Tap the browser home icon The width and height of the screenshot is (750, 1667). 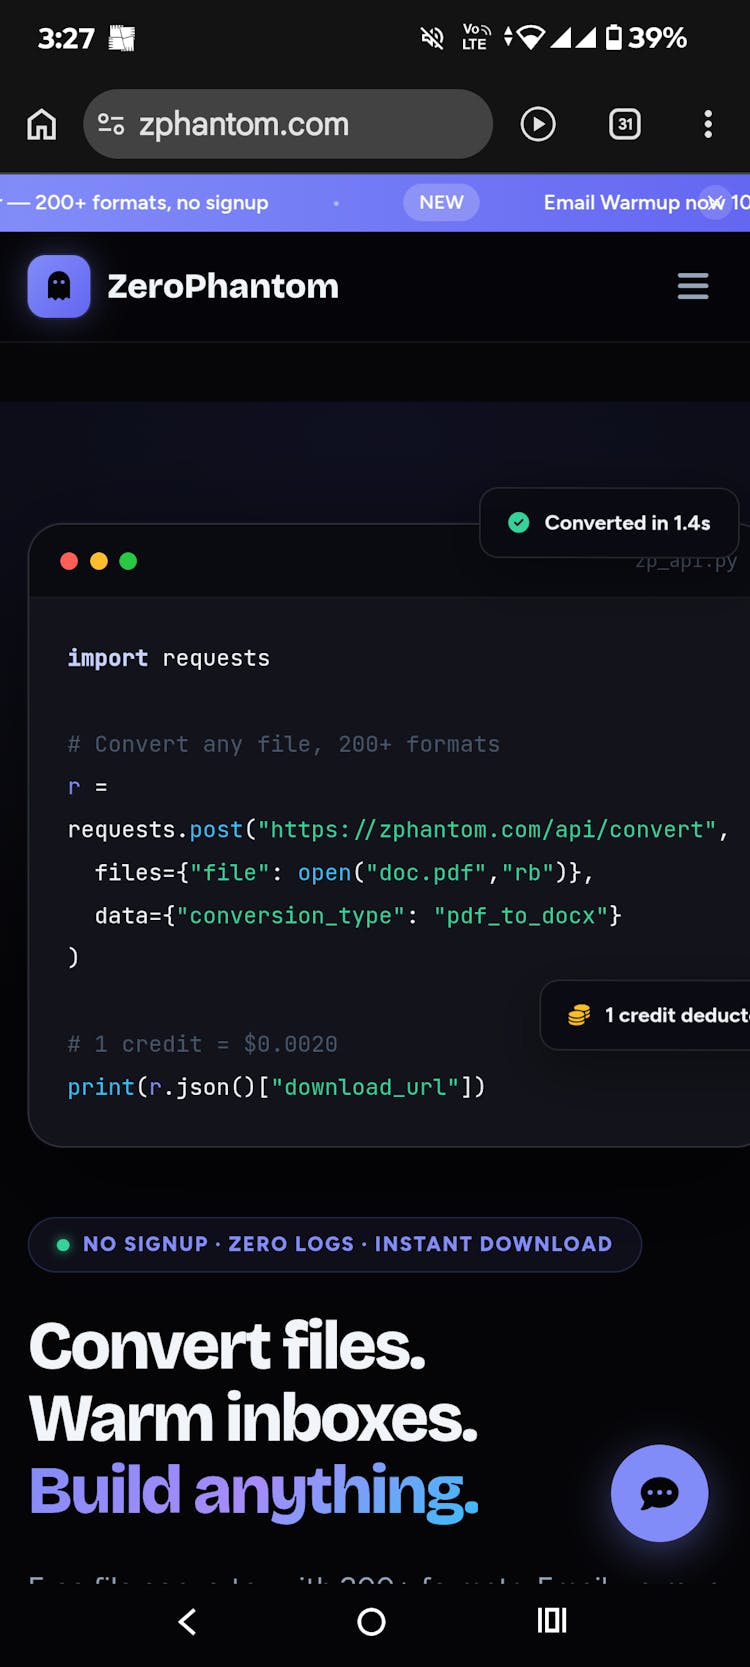[x=42, y=124]
